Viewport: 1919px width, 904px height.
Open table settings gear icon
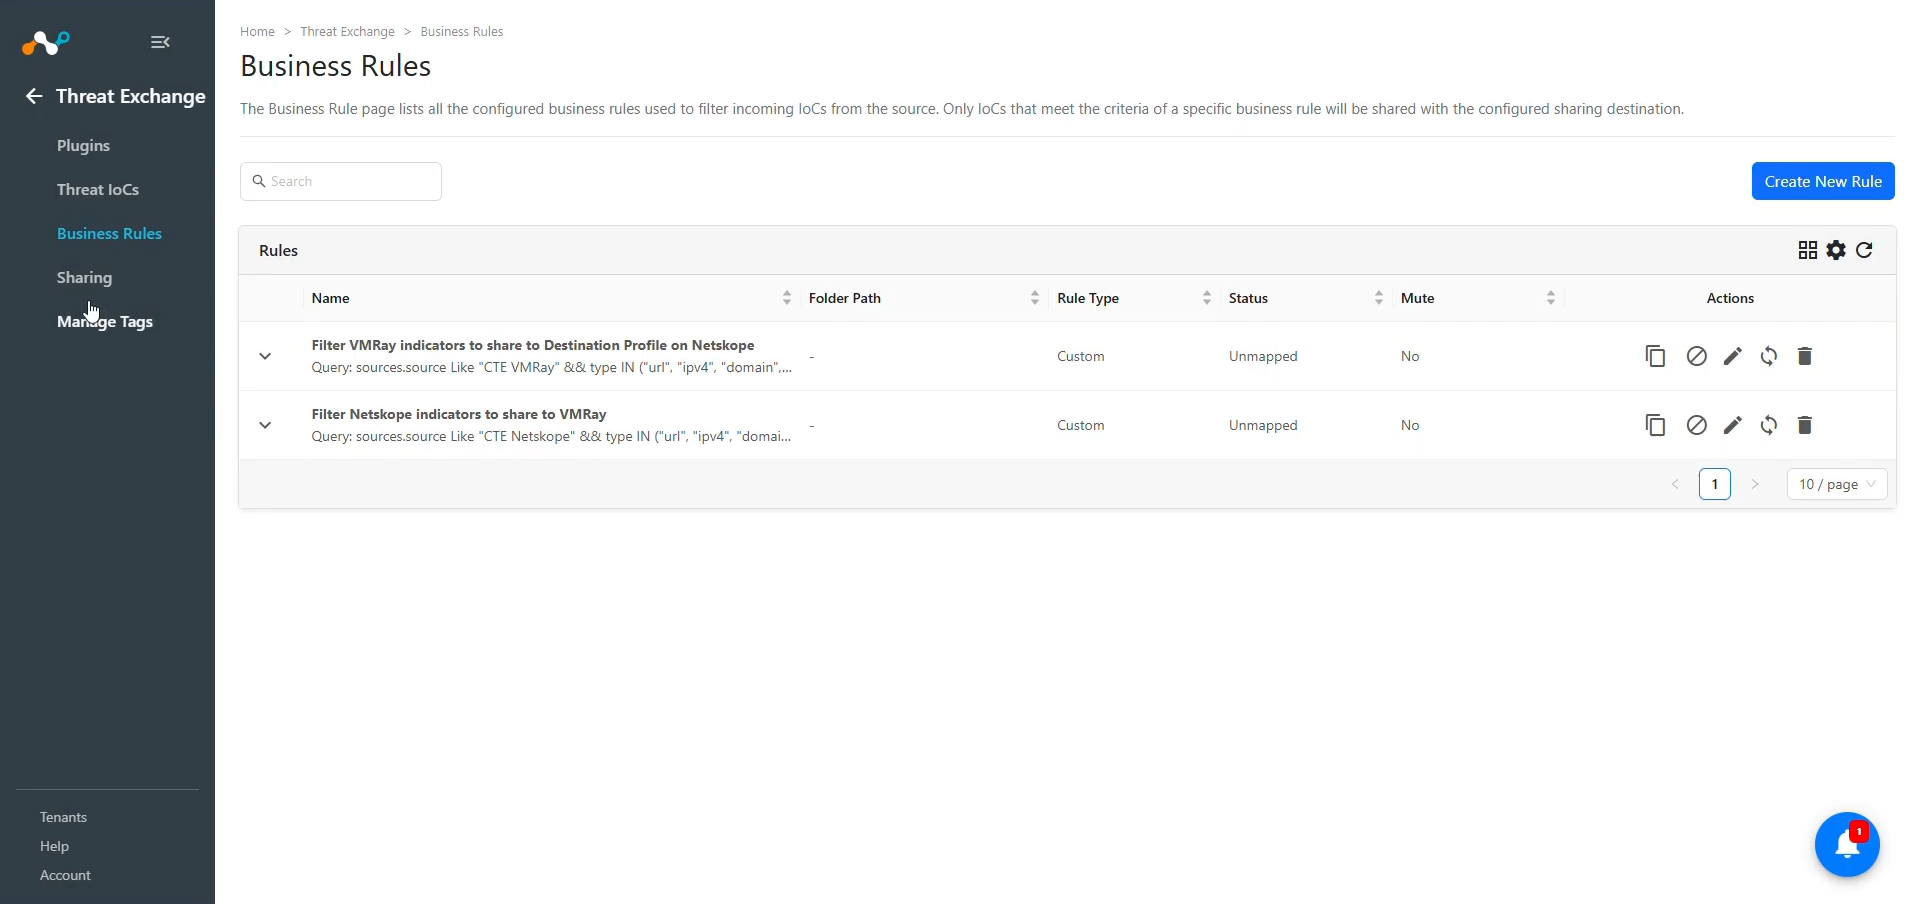tap(1836, 250)
